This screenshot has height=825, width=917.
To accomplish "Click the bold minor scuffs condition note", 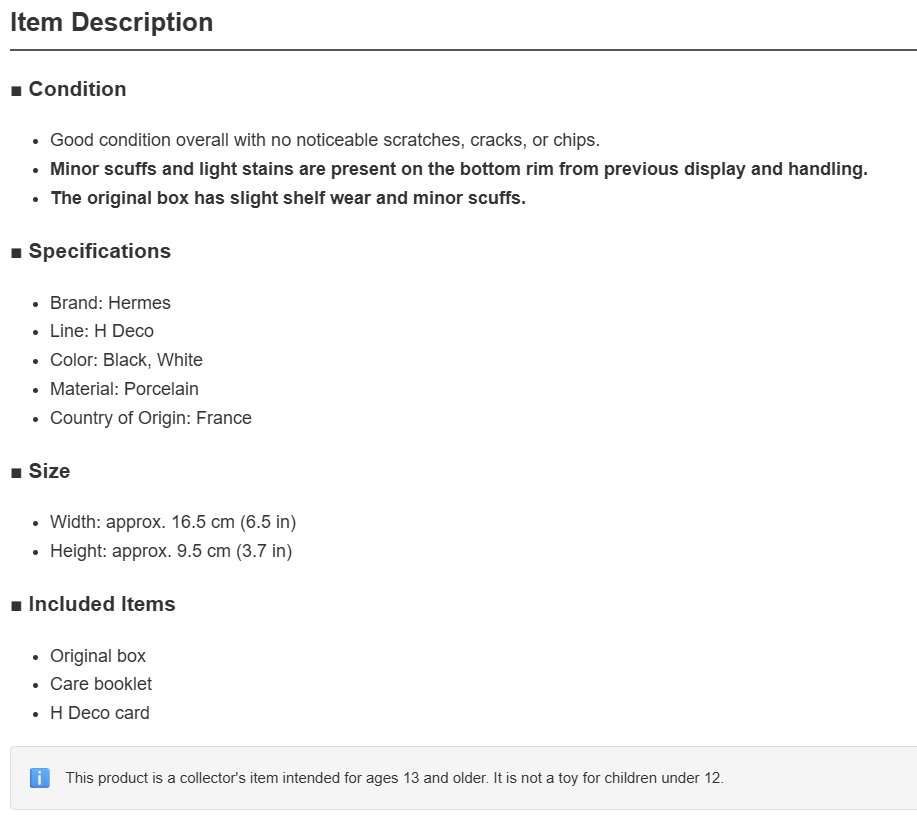I will 458,169.
